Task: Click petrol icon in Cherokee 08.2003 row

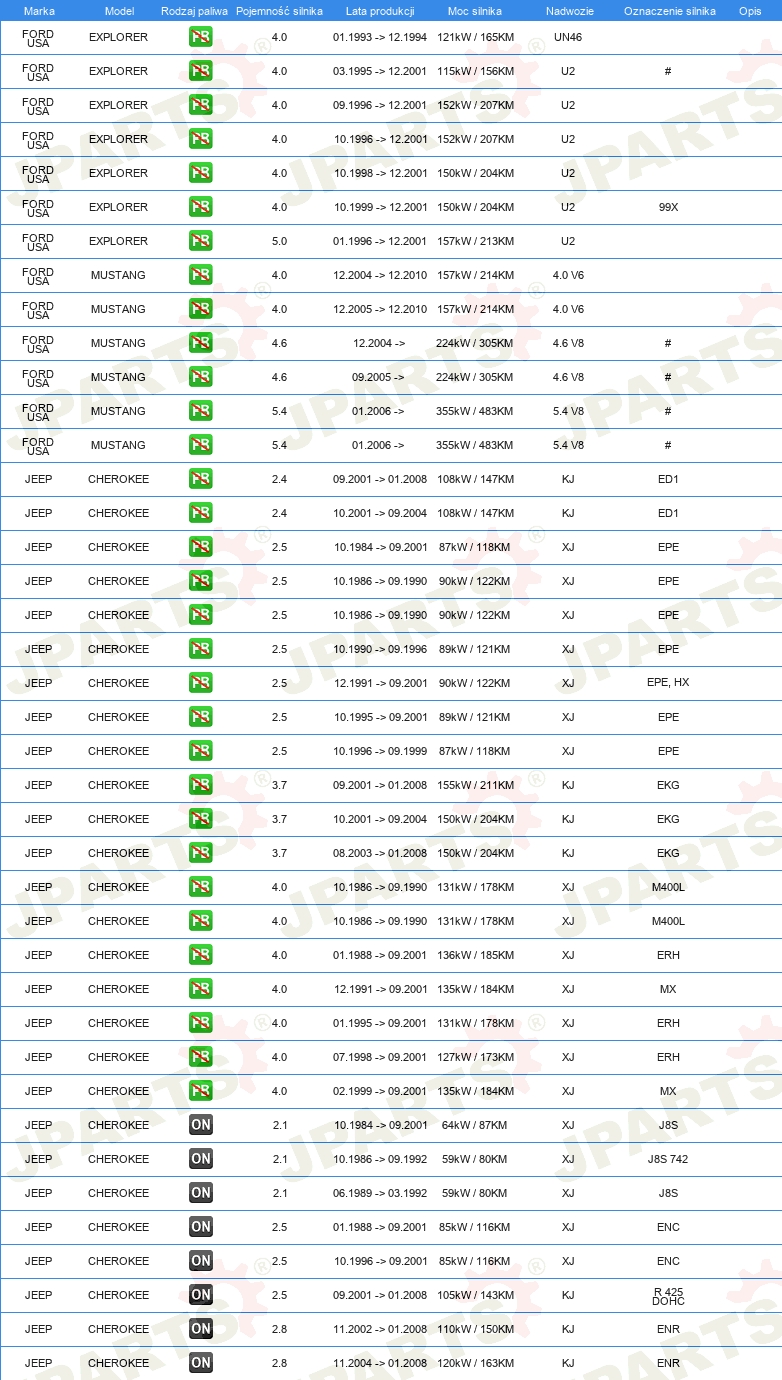Action: click(x=200, y=853)
